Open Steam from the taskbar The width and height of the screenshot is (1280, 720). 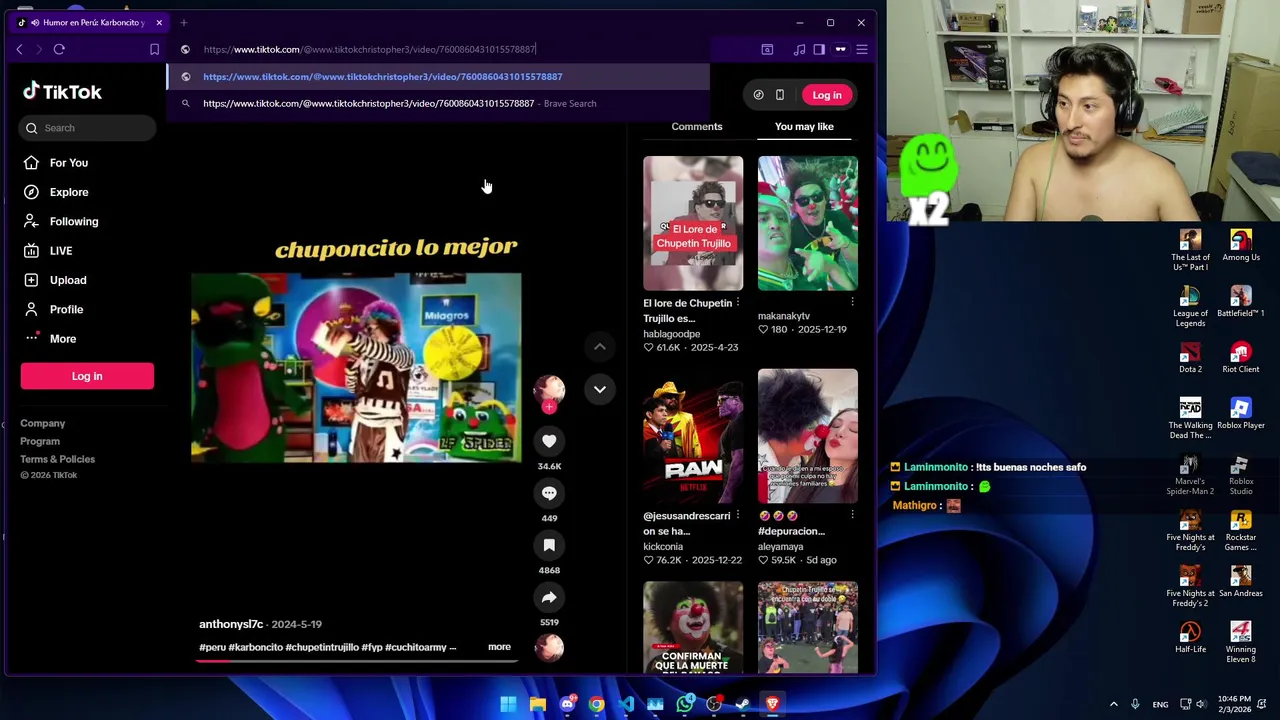point(743,704)
